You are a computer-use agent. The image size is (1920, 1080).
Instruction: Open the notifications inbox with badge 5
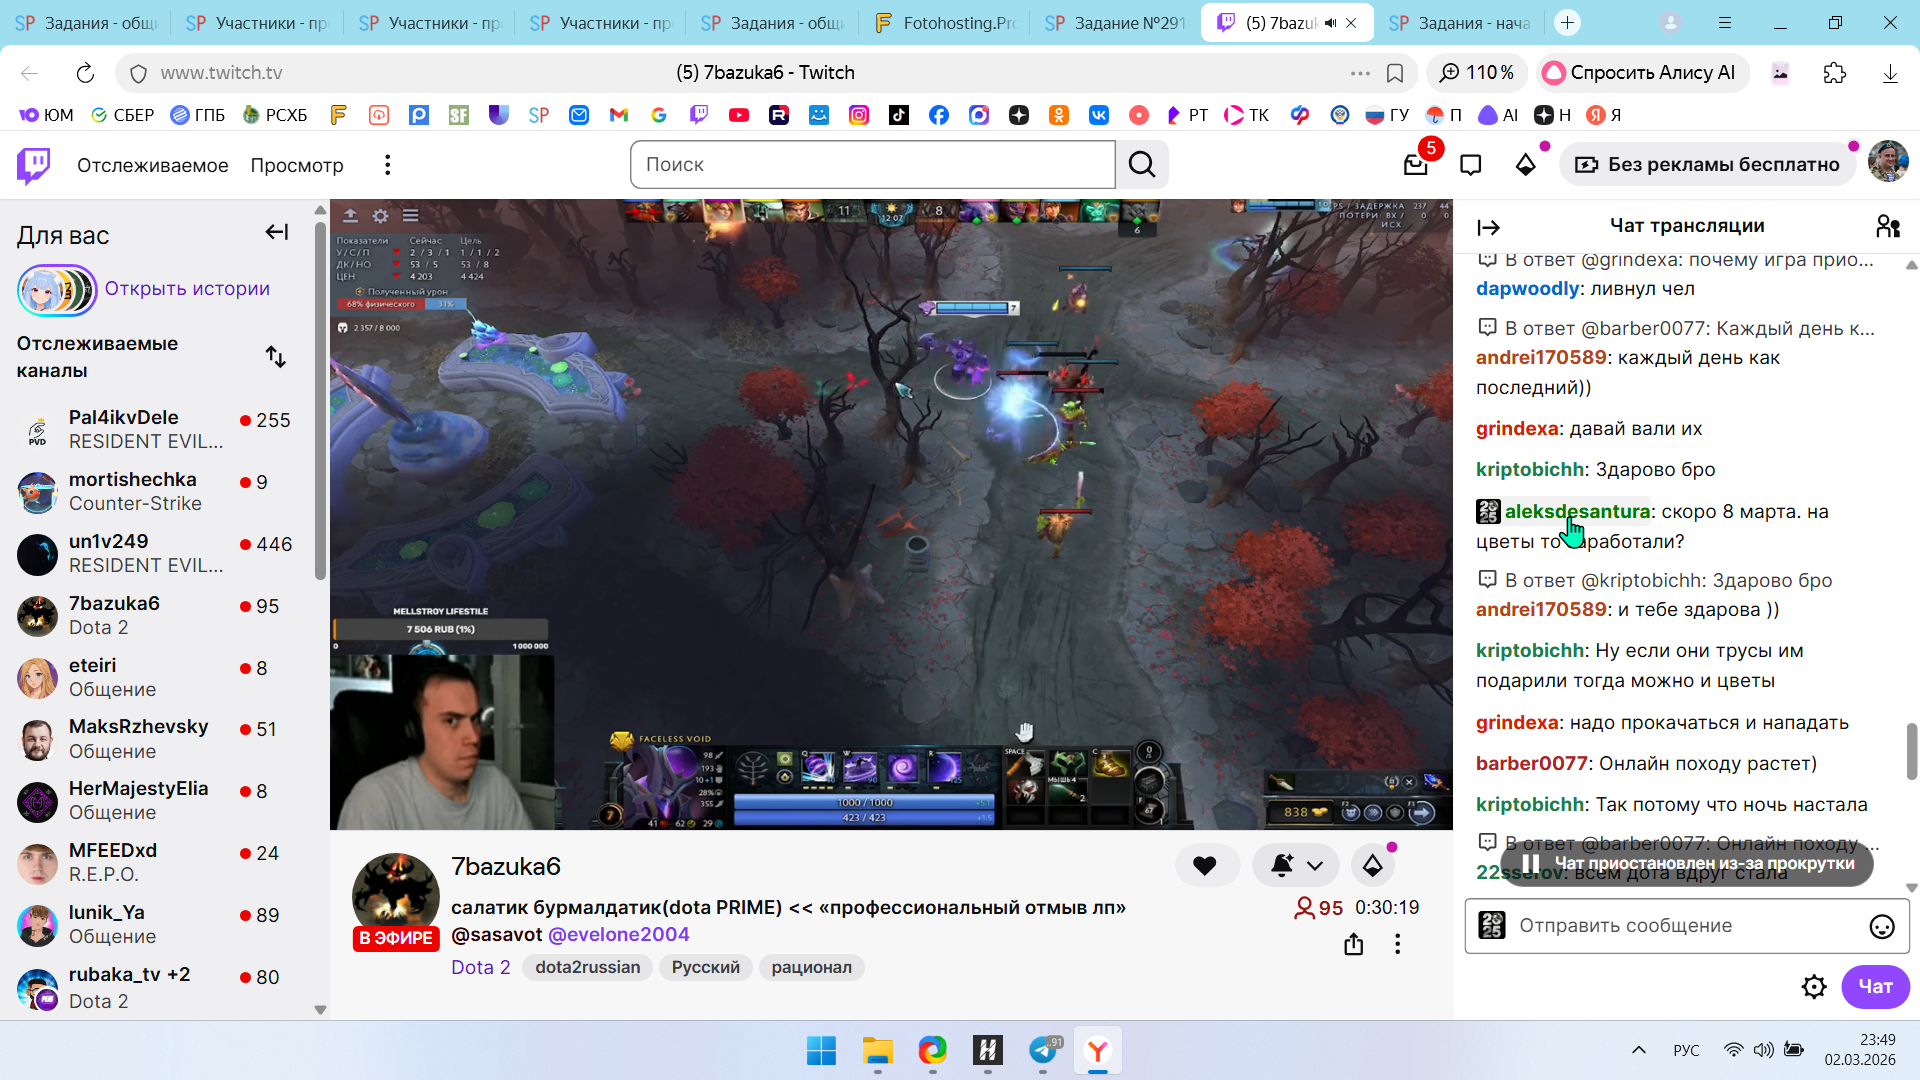[1416, 165]
